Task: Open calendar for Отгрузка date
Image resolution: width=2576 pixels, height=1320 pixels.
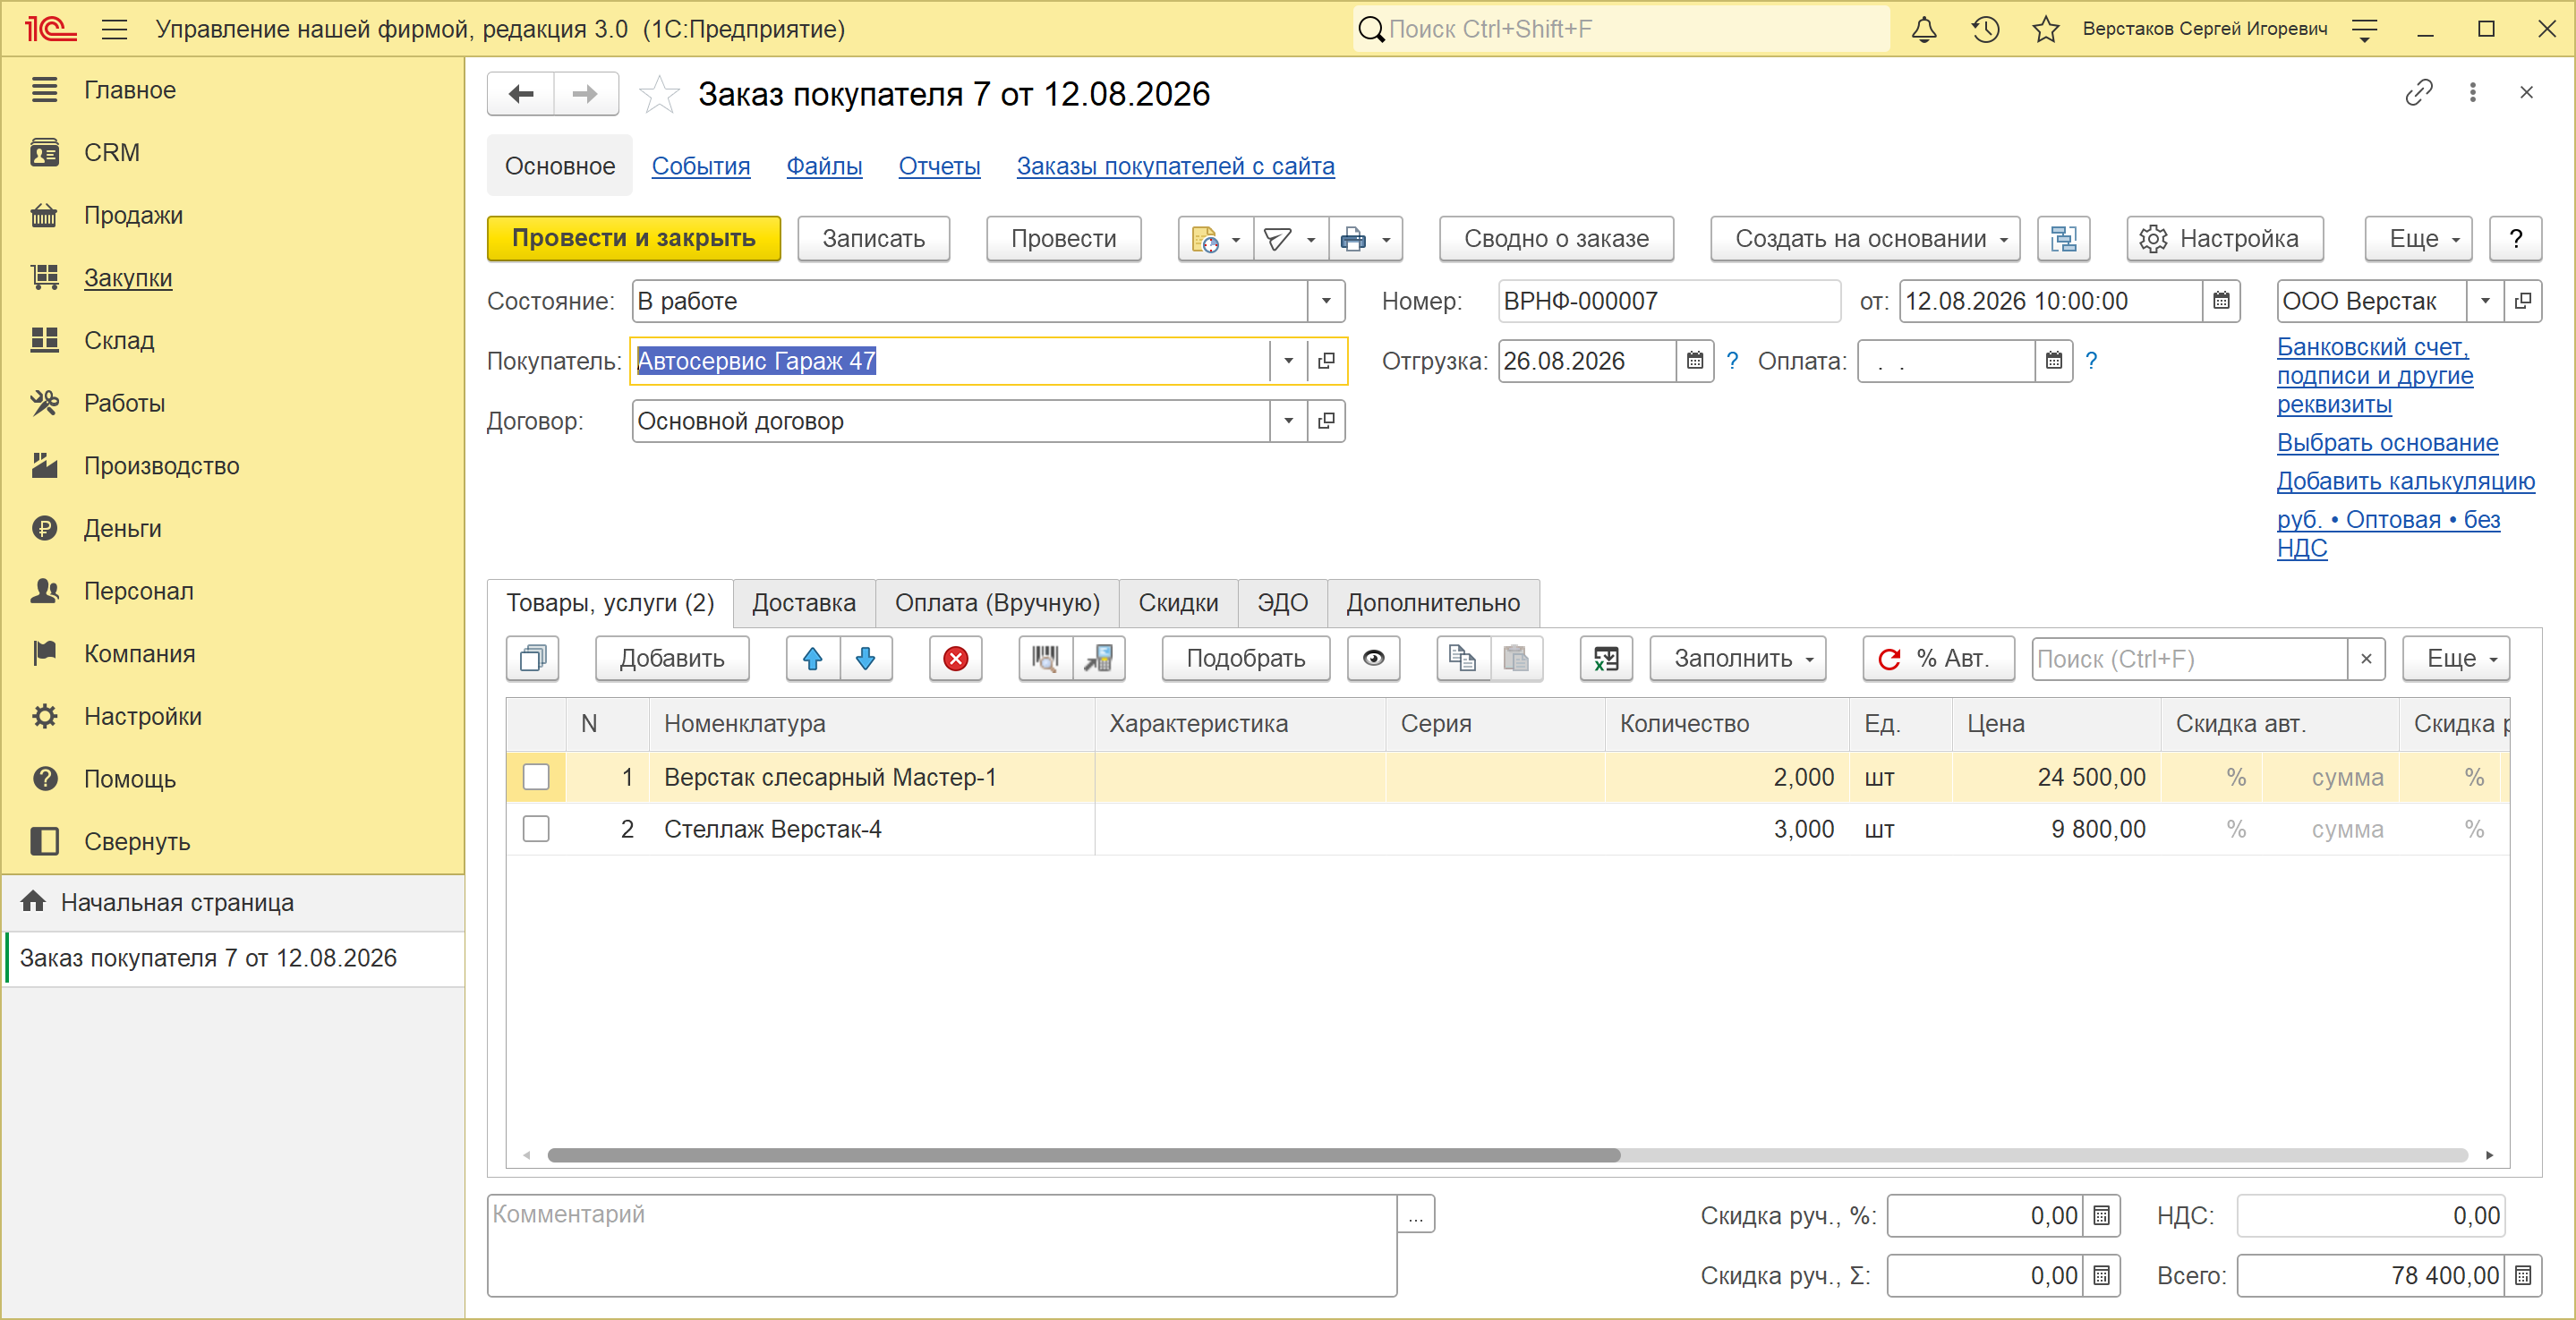Action: (x=1695, y=361)
